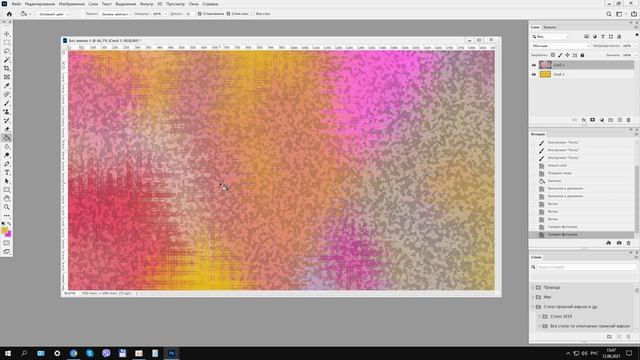Create new snapshot in History panel
Viewport: 640px width, 360px height.
point(619,243)
